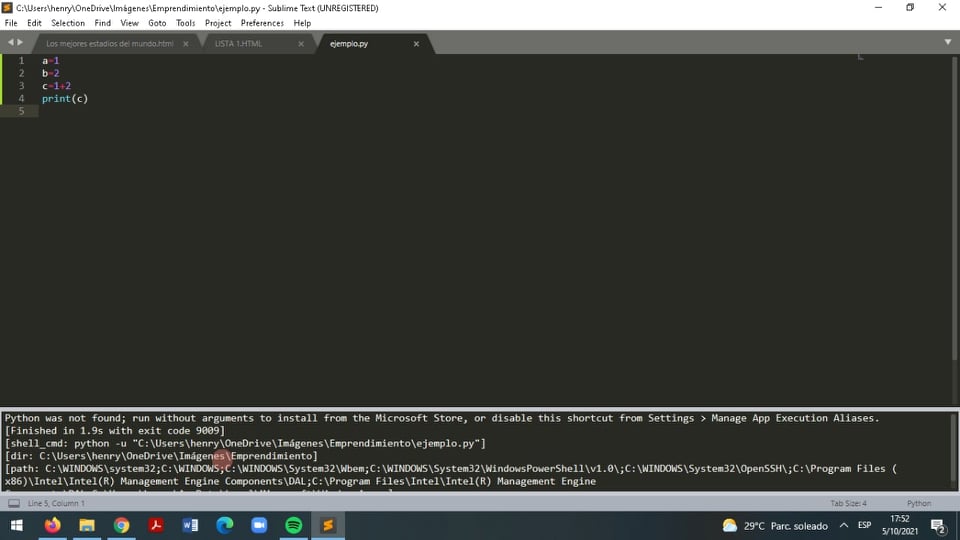Open Spotify in the taskbar
Screen dimensions: 960x540
[293, 525]
